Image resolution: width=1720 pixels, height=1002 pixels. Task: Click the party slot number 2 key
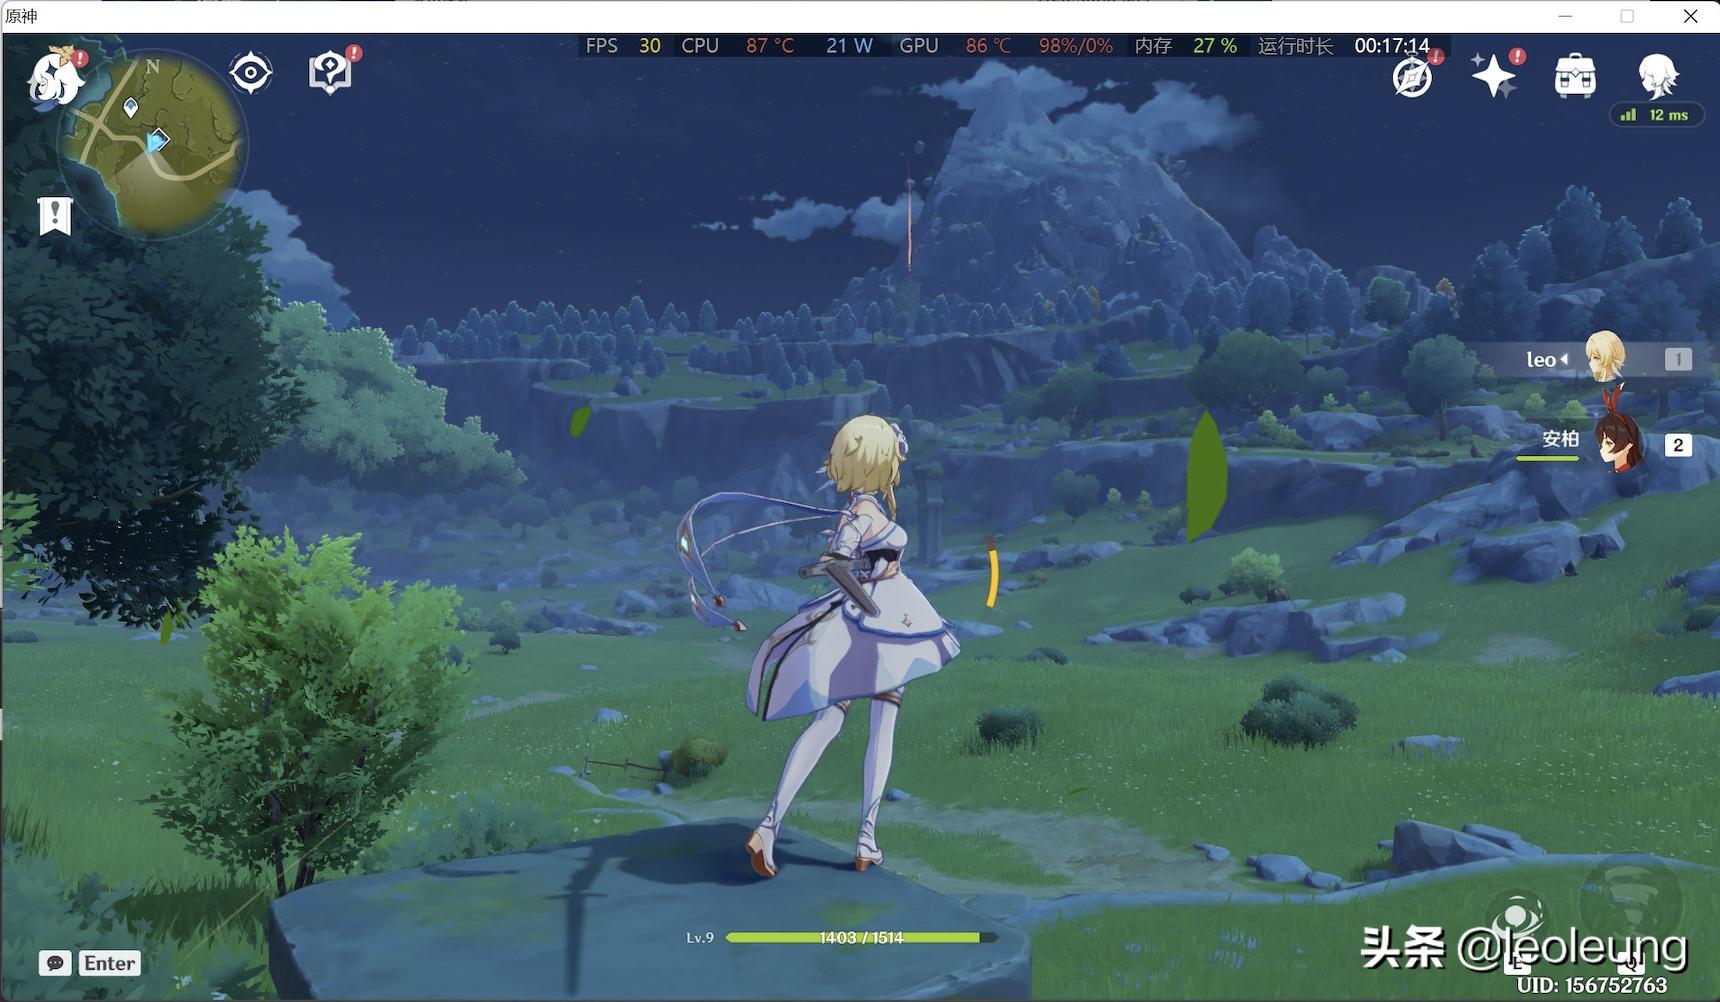click(1678, 445)
